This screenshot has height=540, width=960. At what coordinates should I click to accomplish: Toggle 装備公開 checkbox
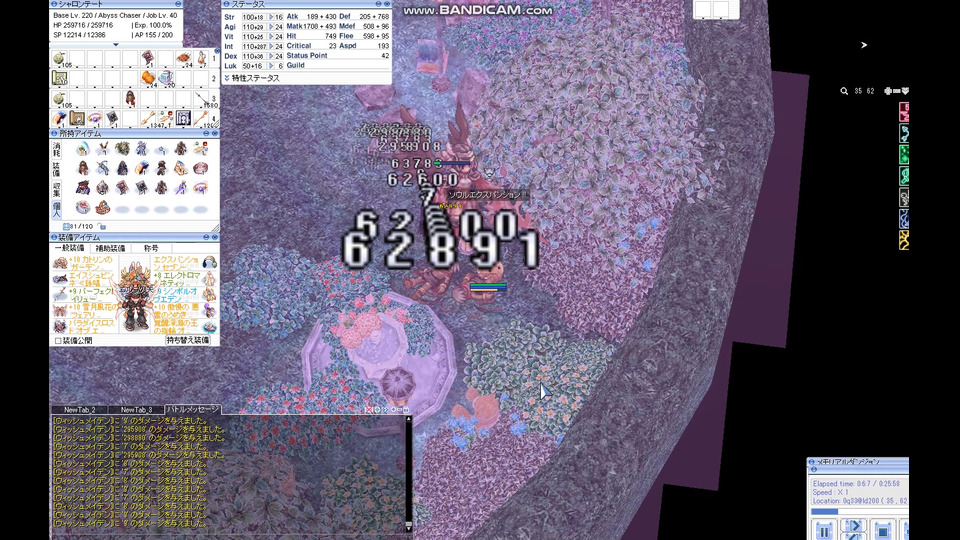point(58,340)
